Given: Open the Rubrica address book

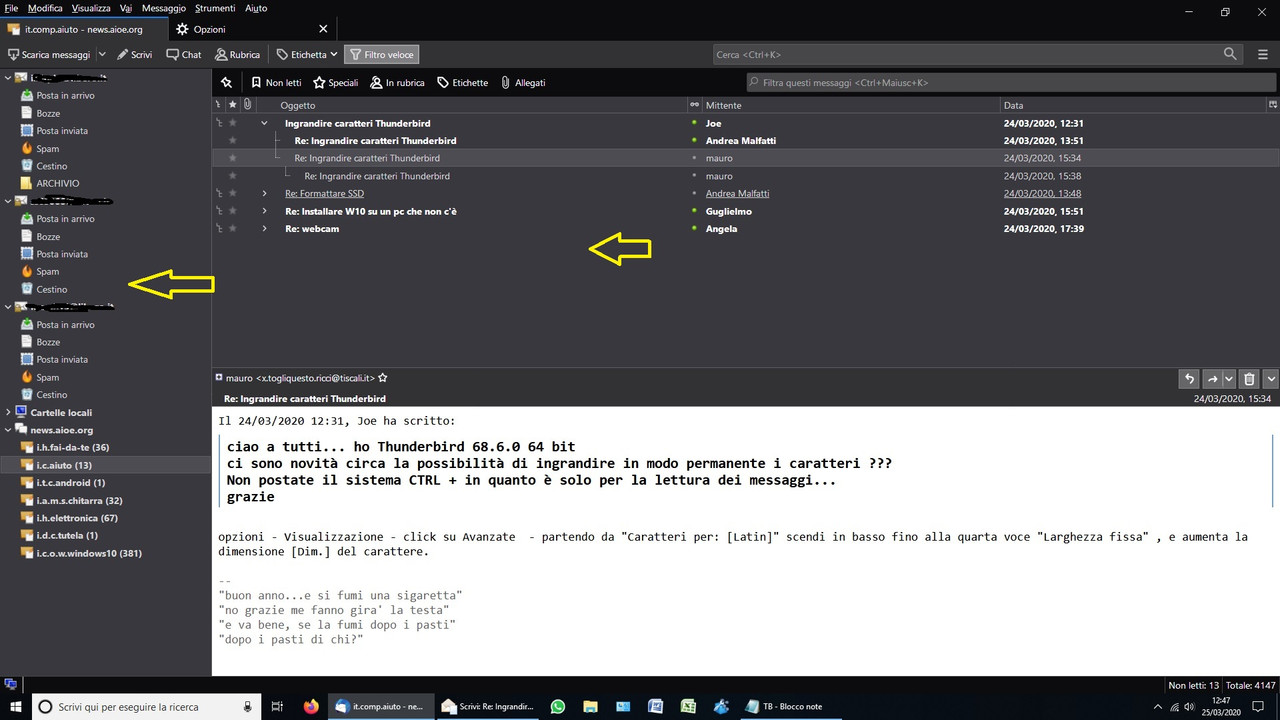Looking at the screenshot, I should tap(237, 55).
